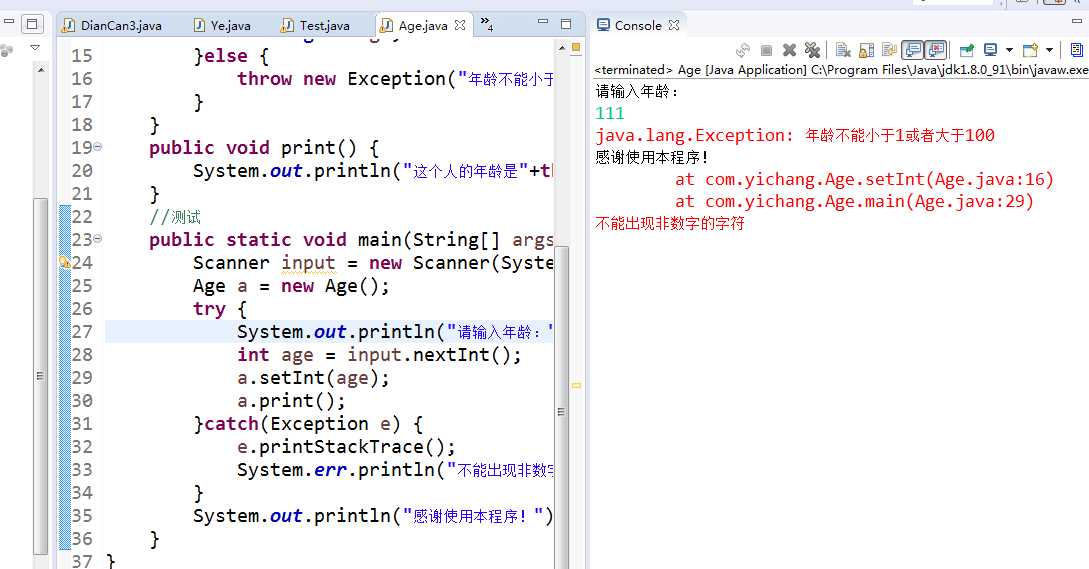Remove the launch with single X icon
1089x569 pixels.
[x=789, y=50]
